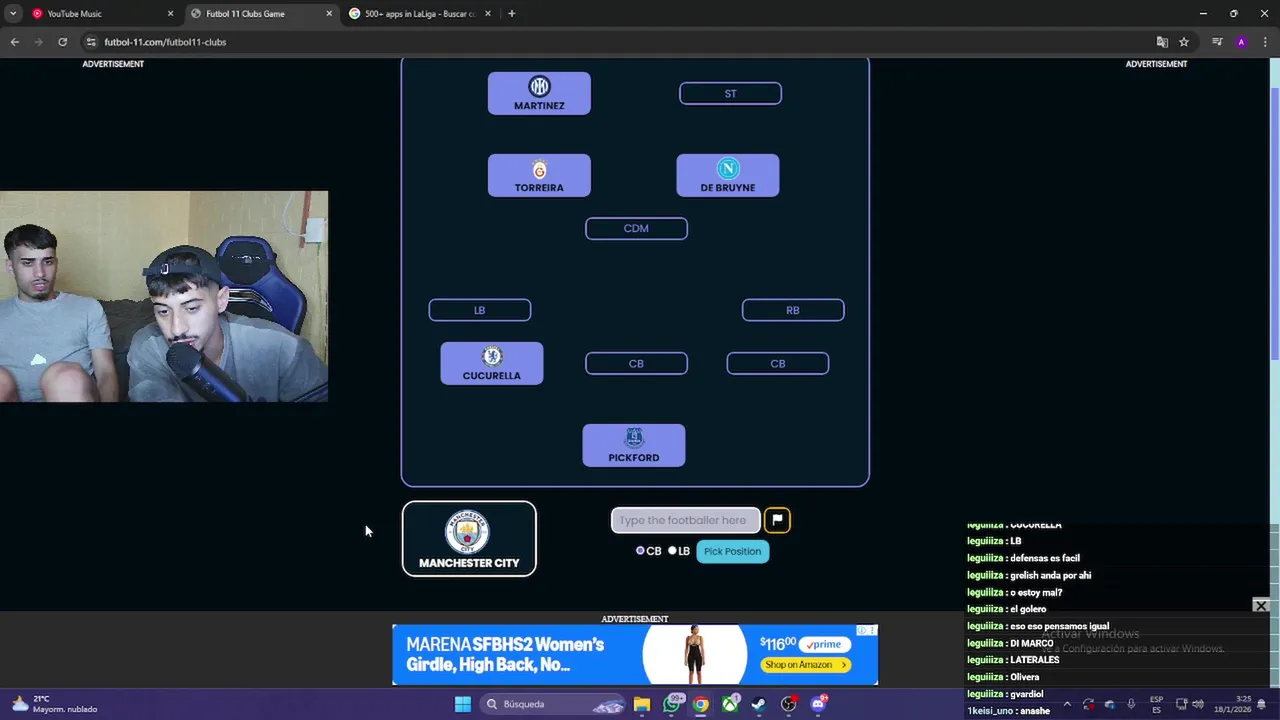Viewport: 1280px width, 720px height.
Task: Open the media control toolbar icon
Action: (x=1217, y=42)
